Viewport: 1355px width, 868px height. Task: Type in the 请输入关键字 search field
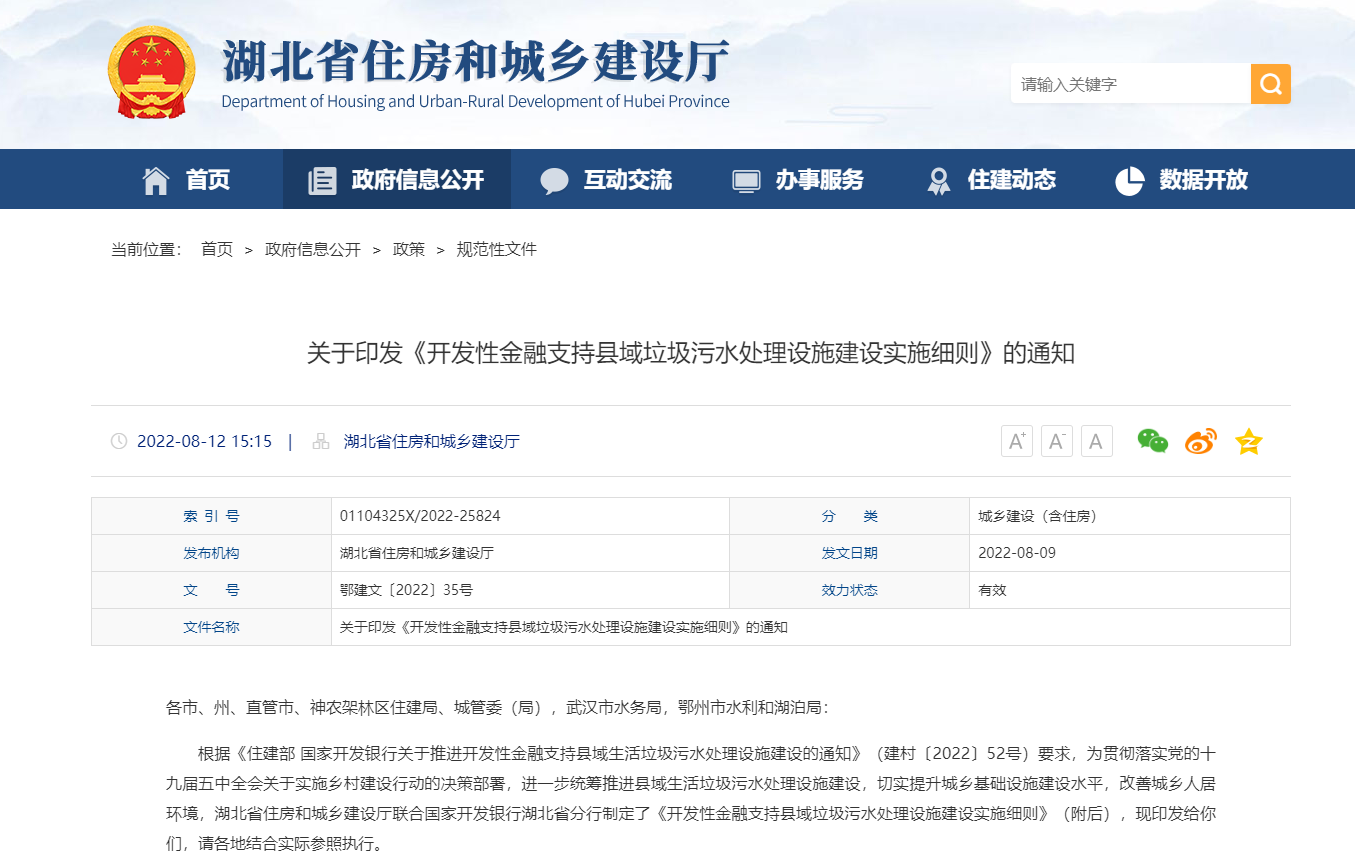pos(1130,84)
